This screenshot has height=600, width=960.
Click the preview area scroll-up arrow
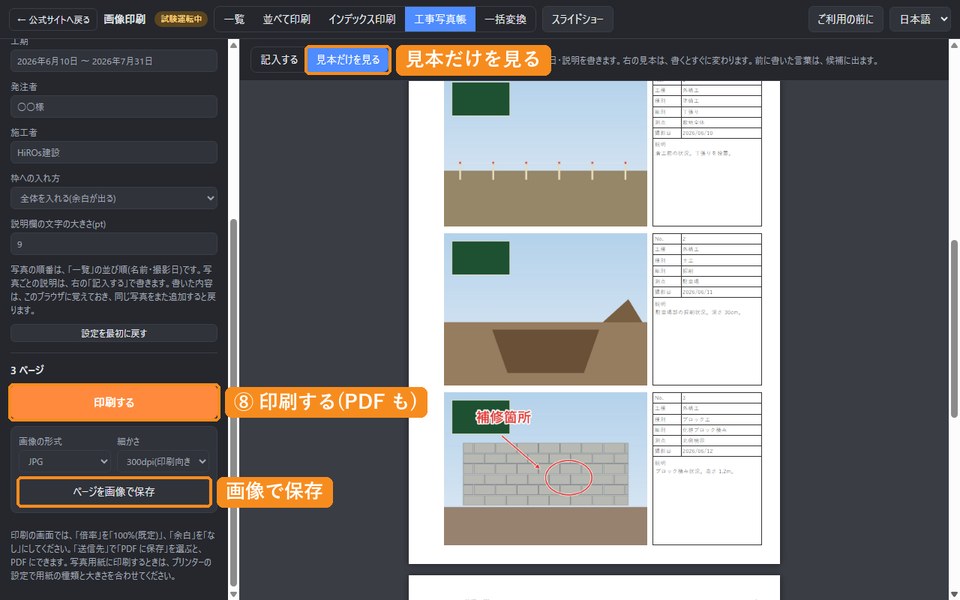click(x=954, y=45)
